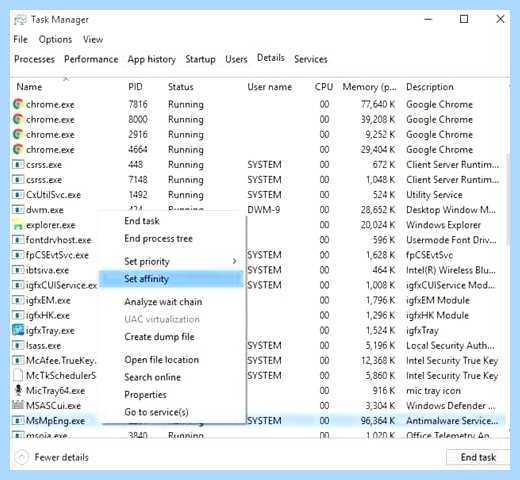Click the igfxCUIService process icon
Viewport: 520px width, 480px height.
point(18,285)
